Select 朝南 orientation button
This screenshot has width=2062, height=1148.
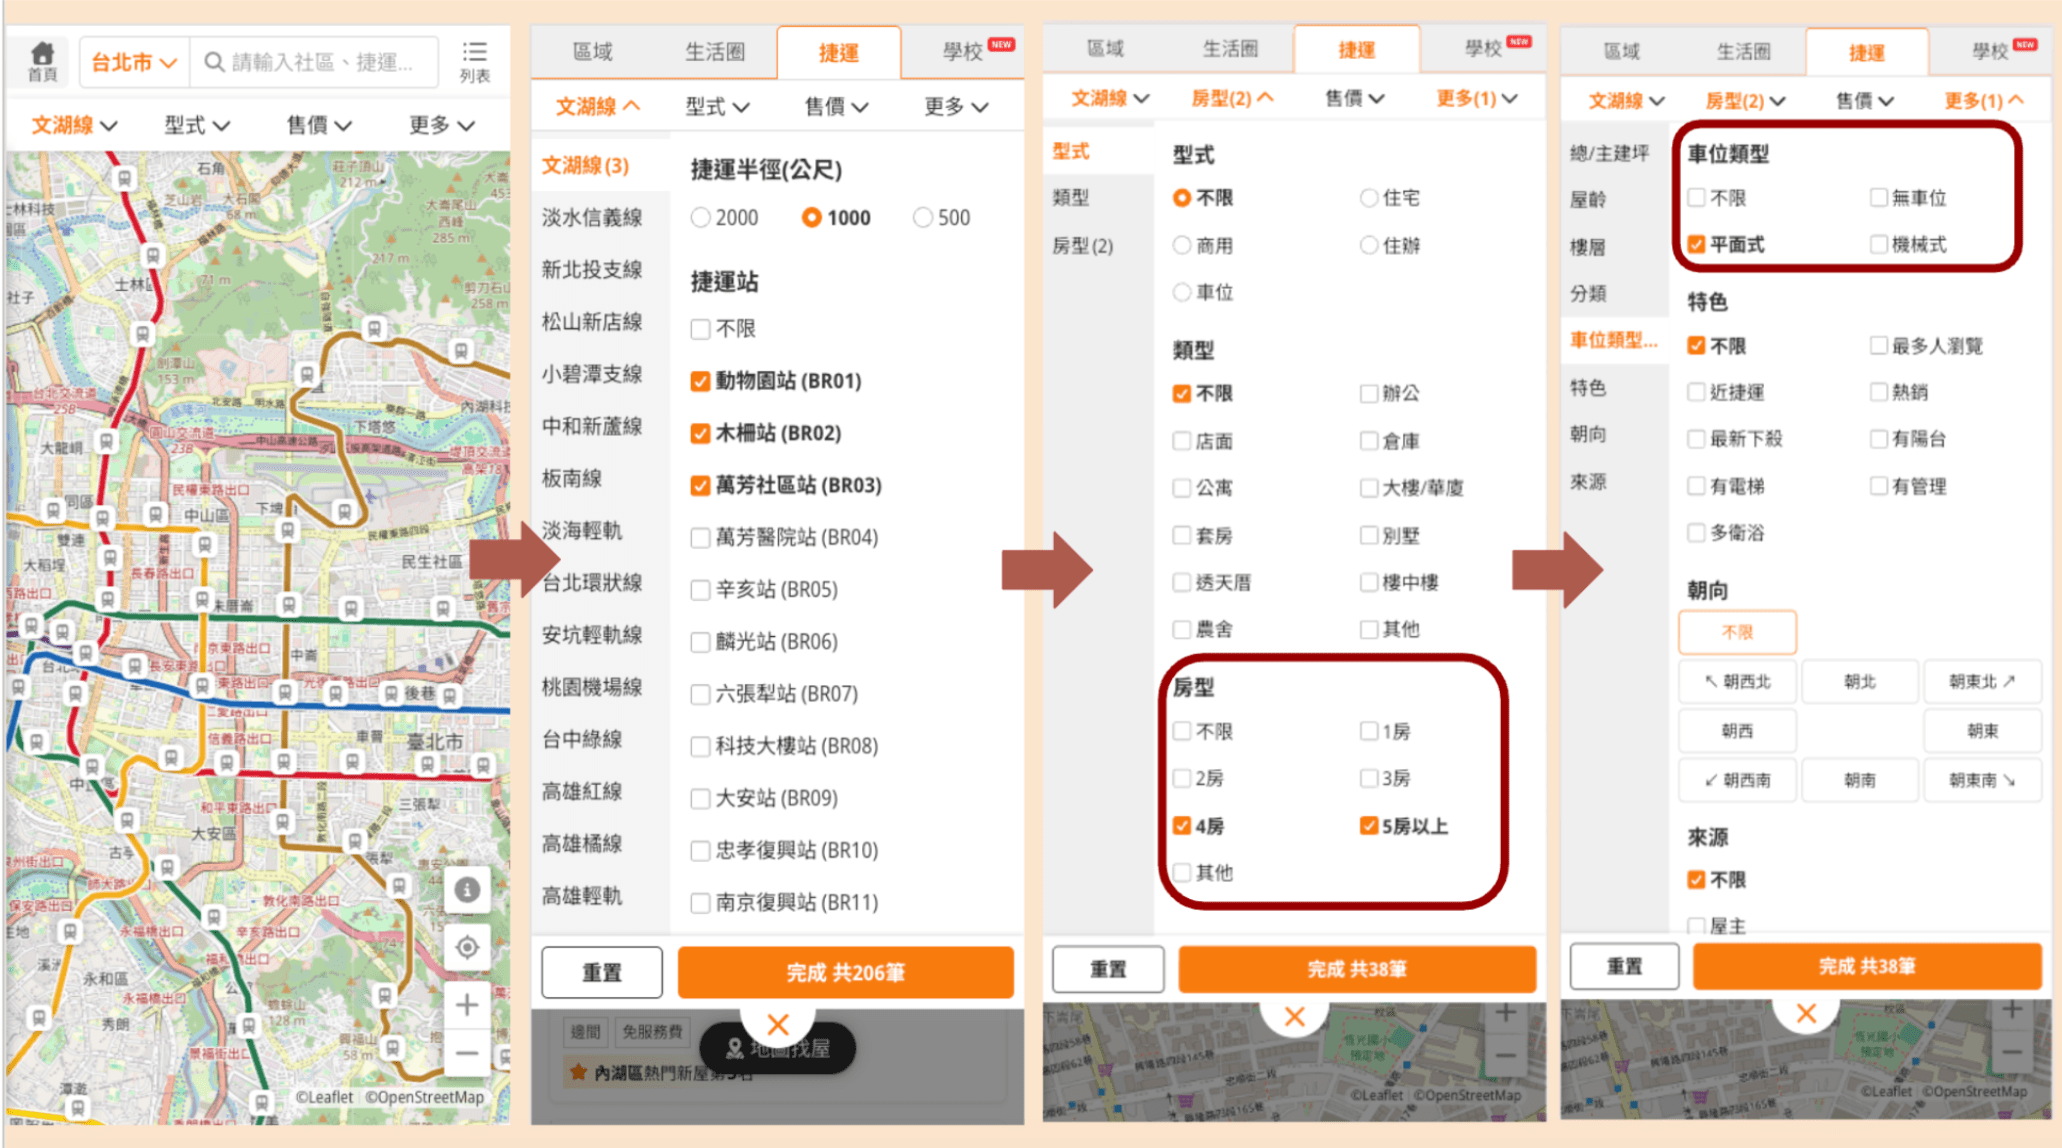[1859, 780]
